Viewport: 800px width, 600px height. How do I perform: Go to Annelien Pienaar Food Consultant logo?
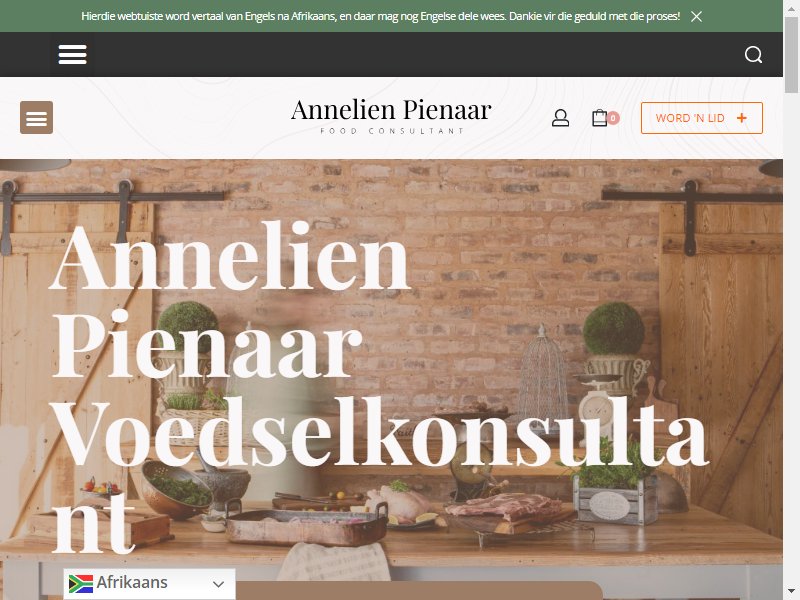391,116
